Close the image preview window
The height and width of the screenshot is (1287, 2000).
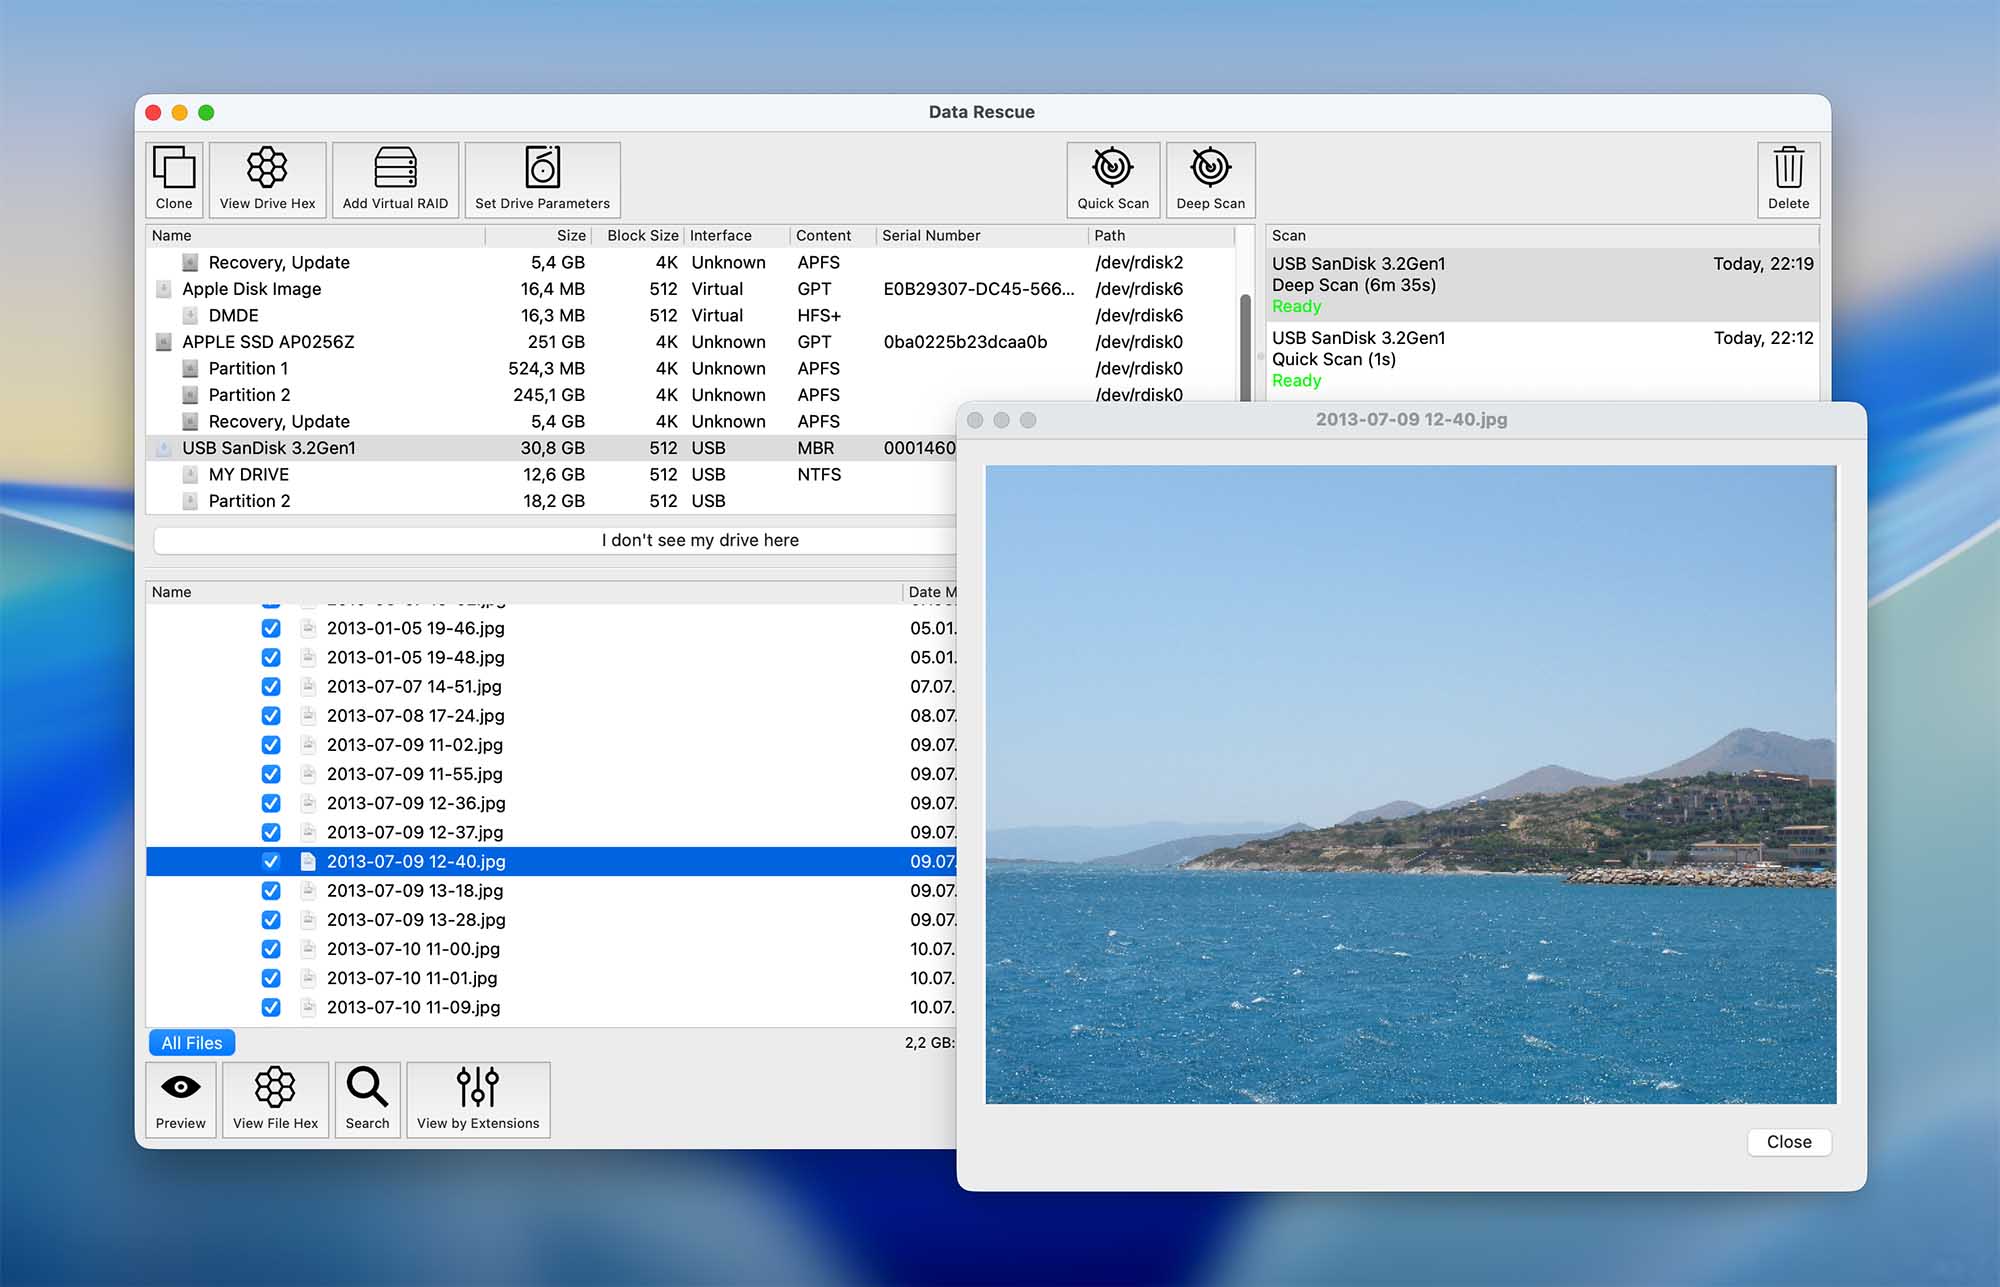[x=1788, y=1142]
